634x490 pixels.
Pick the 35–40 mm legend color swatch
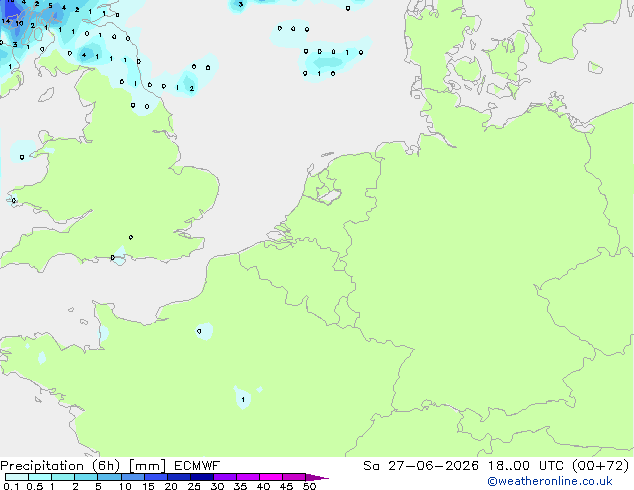click(247, 477)
